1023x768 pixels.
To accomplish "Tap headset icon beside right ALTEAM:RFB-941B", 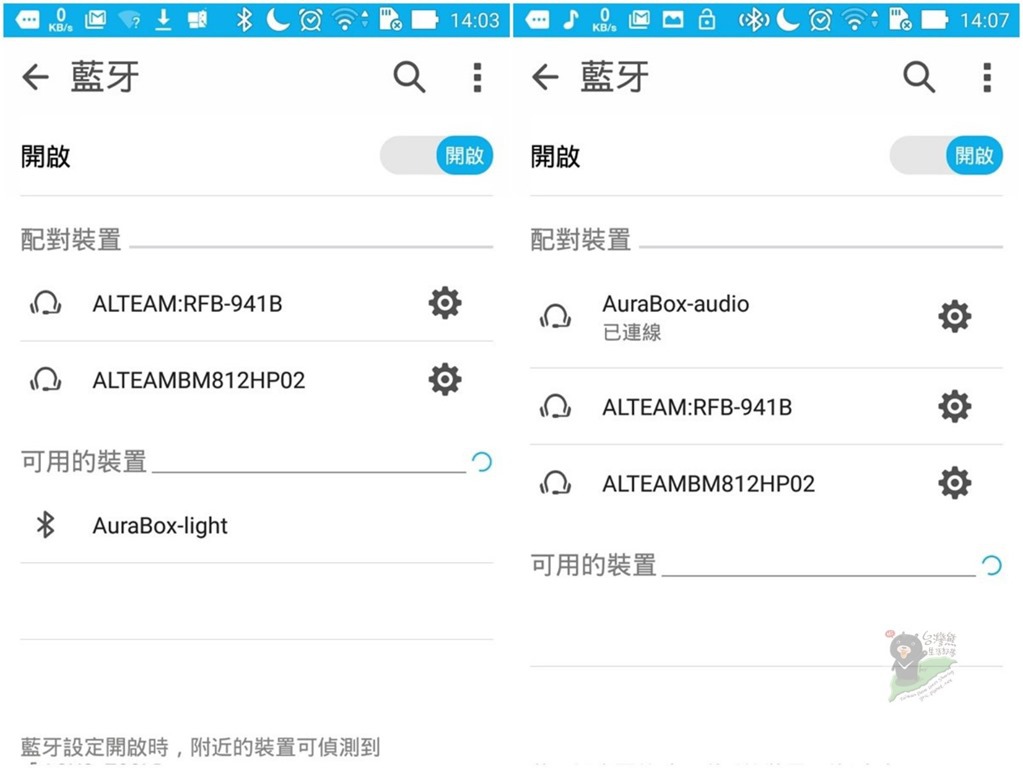I will [555, 407].
